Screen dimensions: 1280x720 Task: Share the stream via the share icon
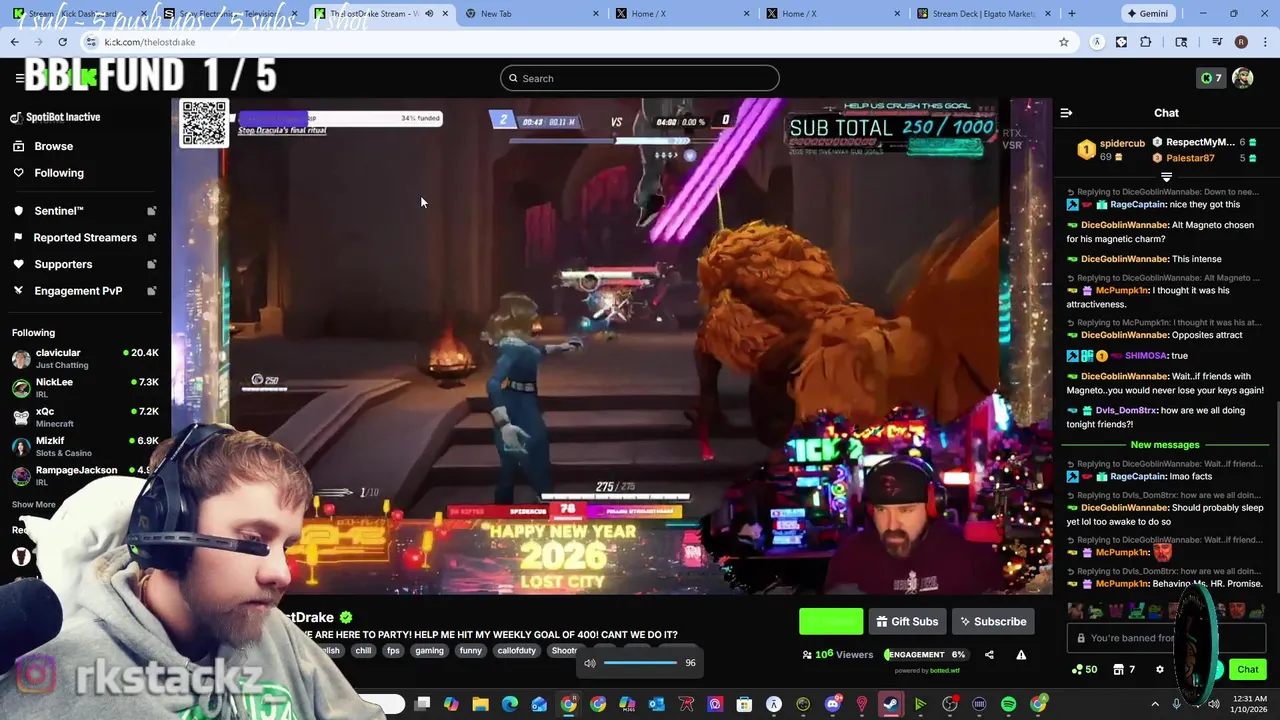point(989,655)
